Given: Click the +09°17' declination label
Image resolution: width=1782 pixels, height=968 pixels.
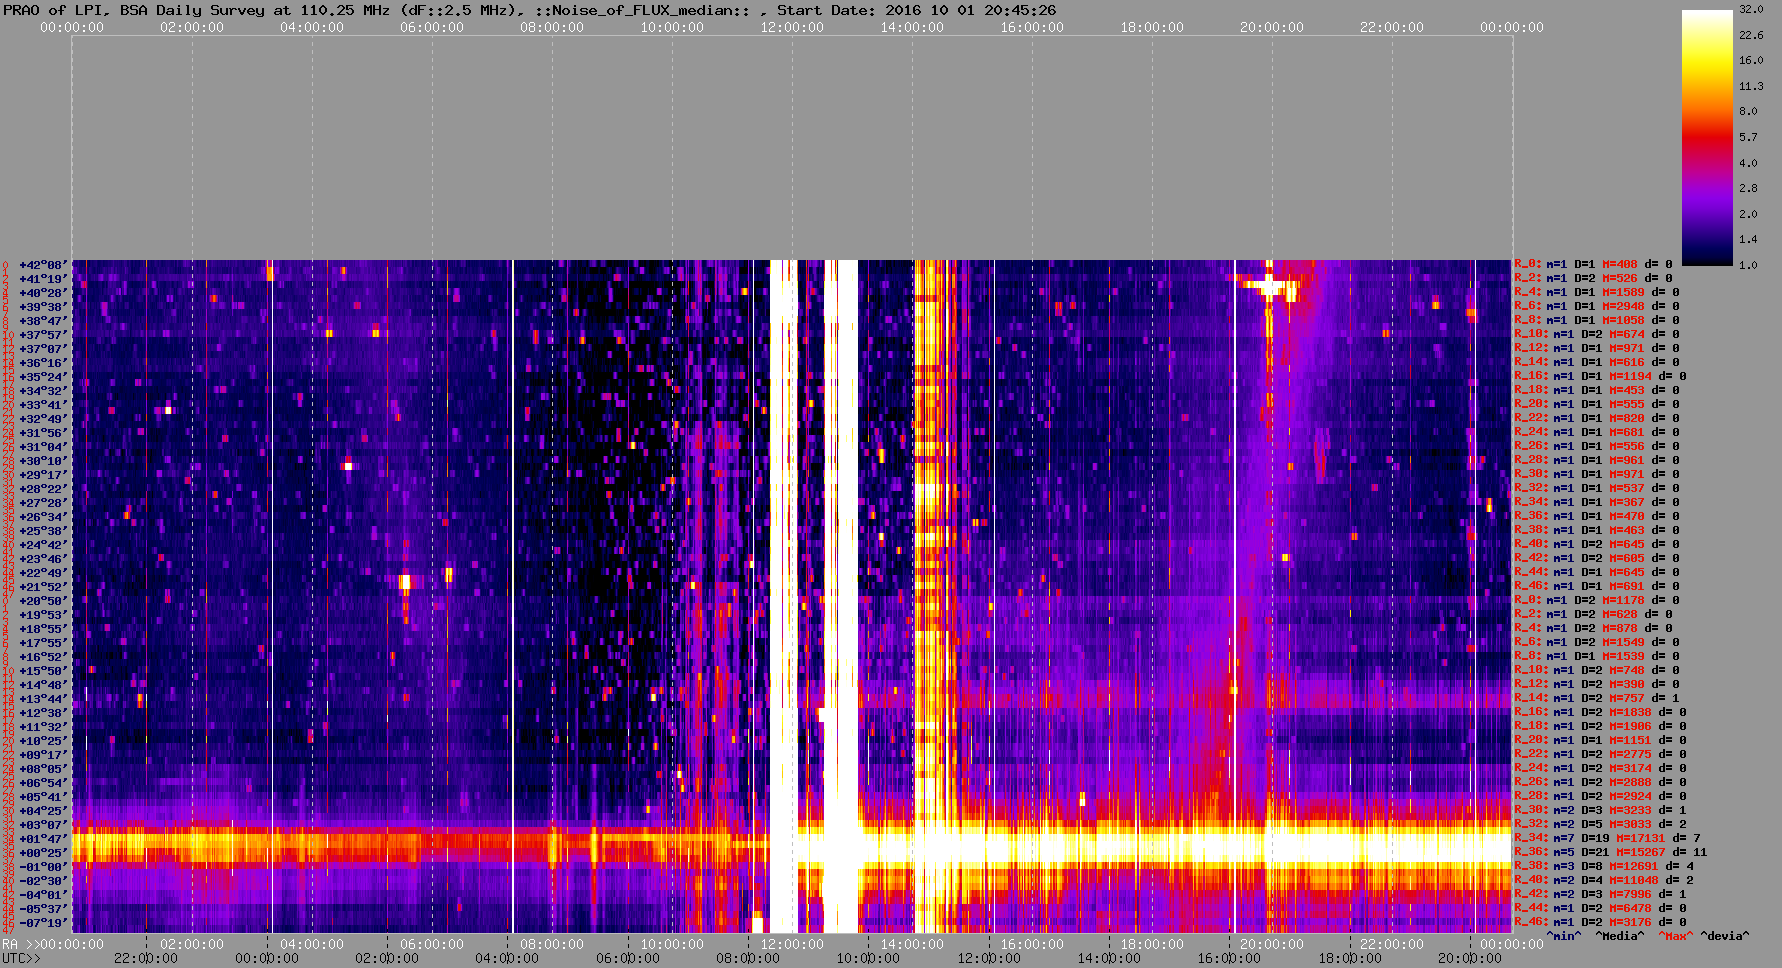Looking at the screenshot, I should [x=43, y=755].
